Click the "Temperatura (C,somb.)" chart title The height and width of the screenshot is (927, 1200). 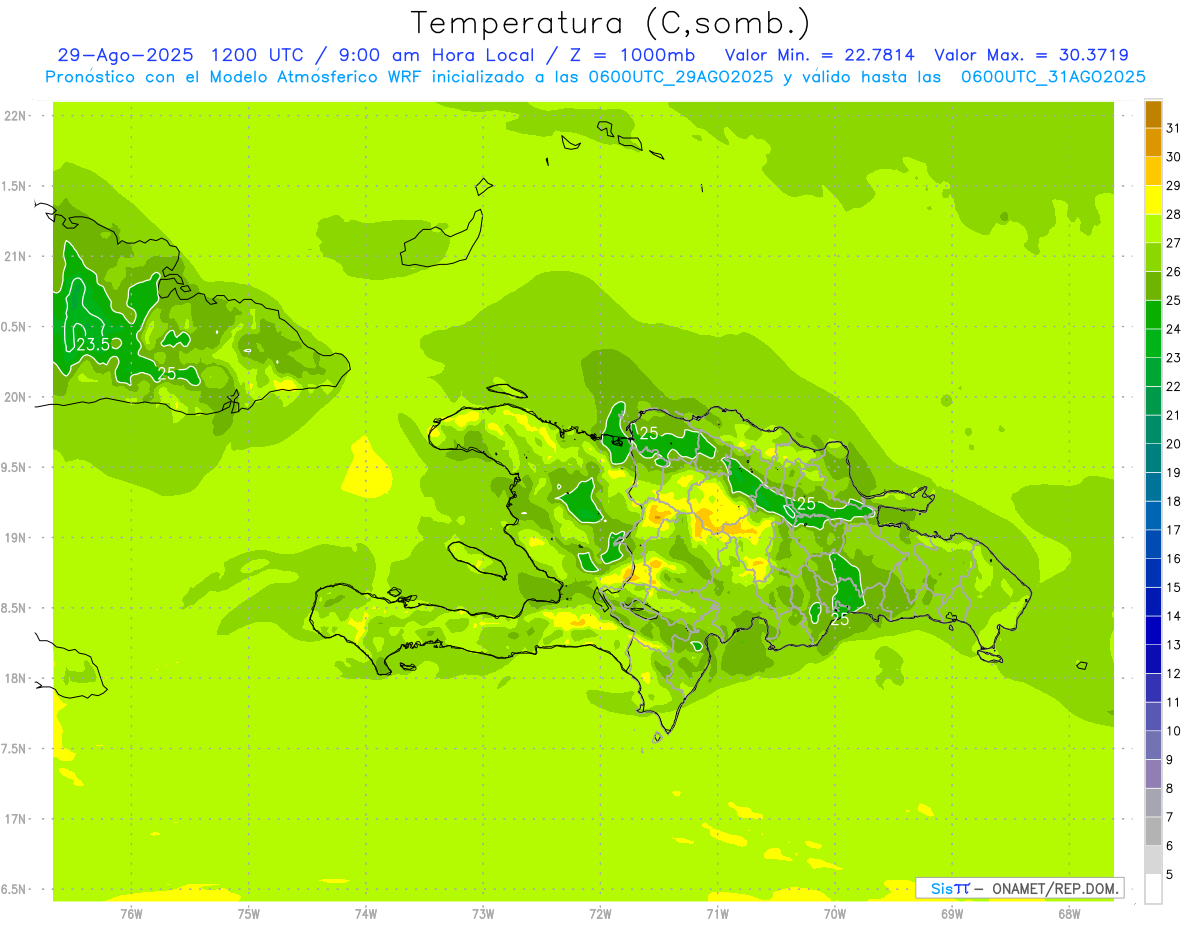click(x=610, y=22)
